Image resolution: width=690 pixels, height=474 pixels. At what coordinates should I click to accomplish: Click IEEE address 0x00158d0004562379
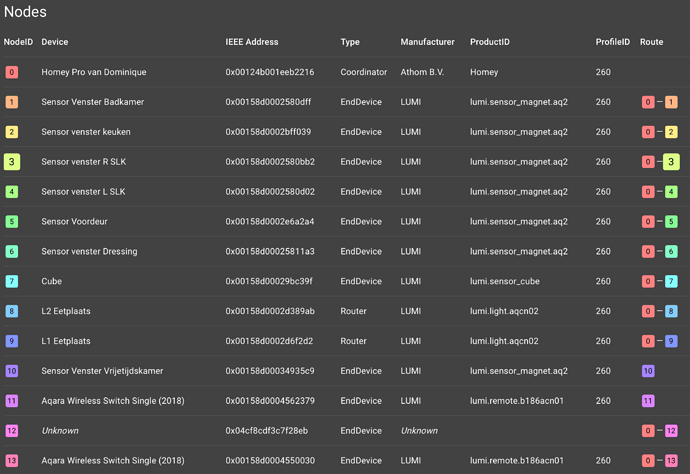pyautogui.click(x=270, y=401)
